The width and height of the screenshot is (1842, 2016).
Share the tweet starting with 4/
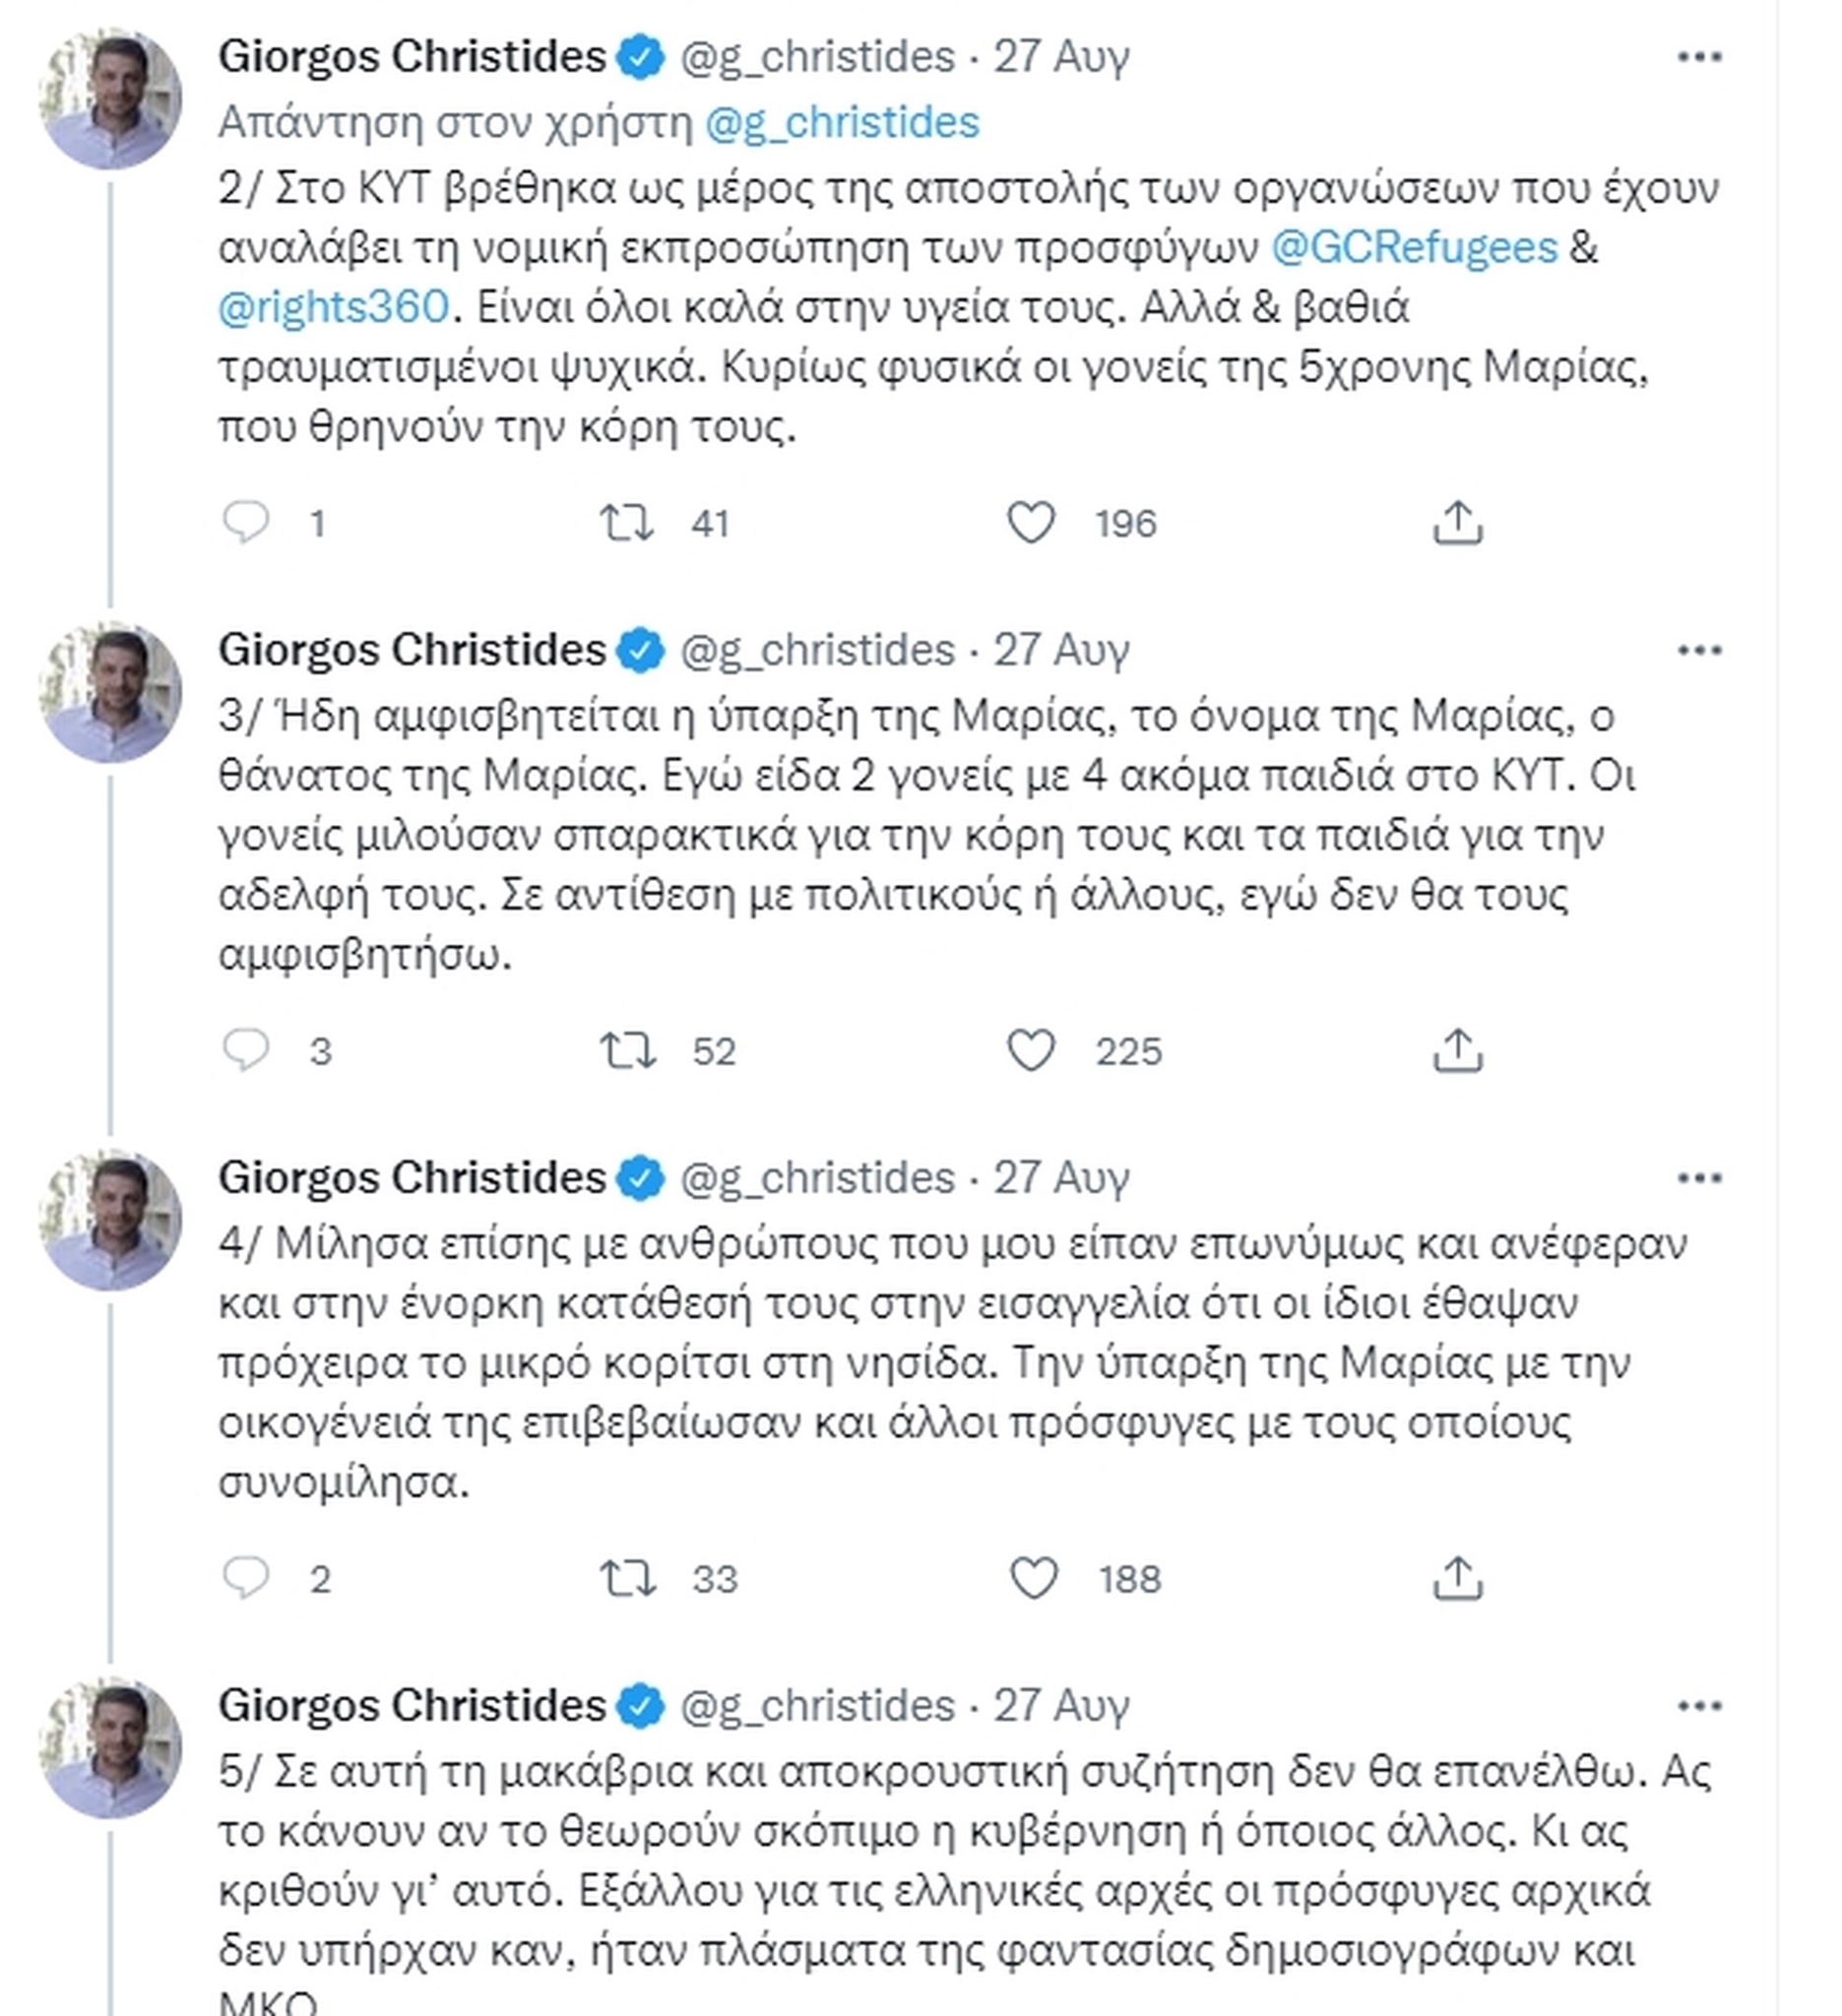(x=1457, y=1579)
